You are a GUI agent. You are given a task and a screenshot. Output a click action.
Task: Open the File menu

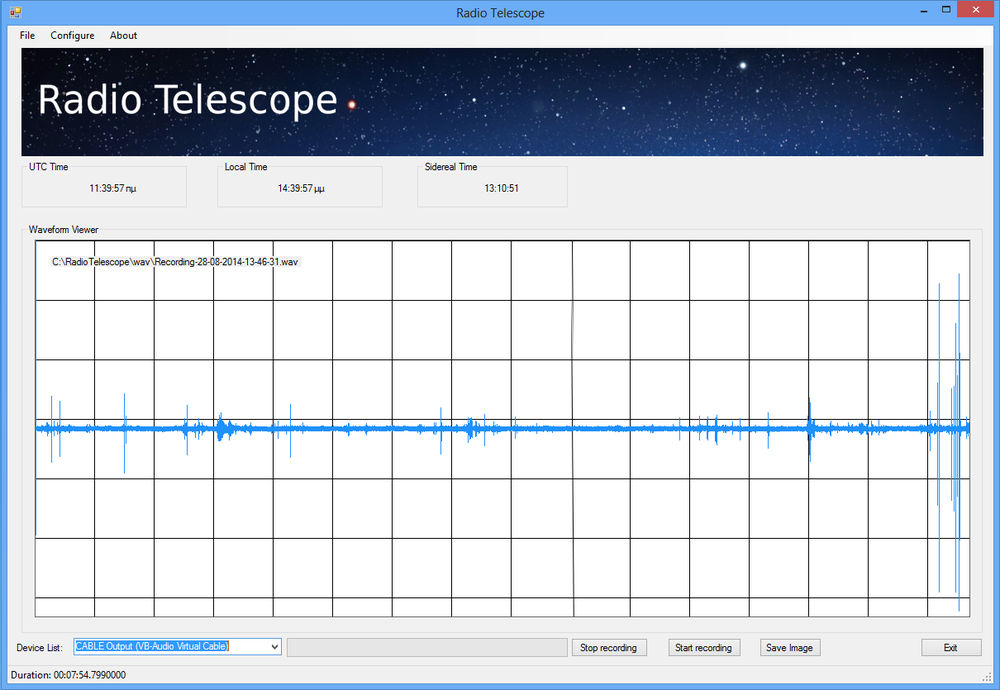coord(26,35)
